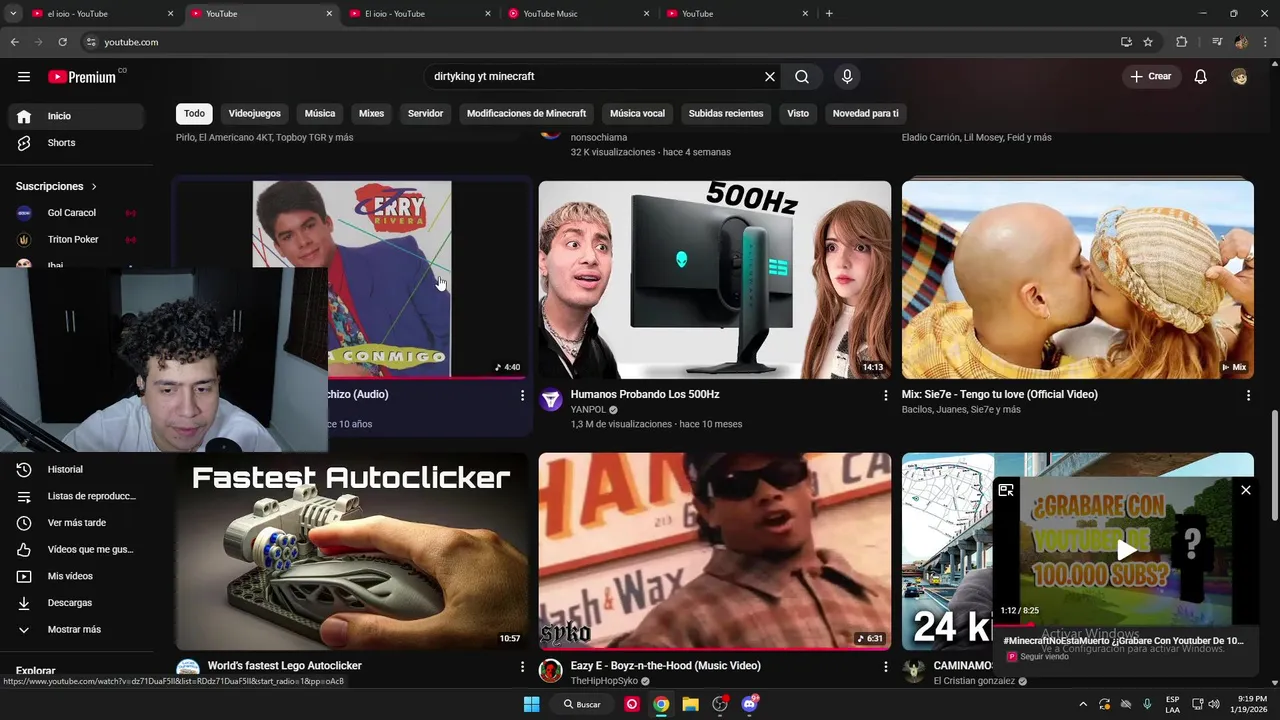Expand Mostrar más in the sidebar
Viewport: 1280px width, 720px height.
76,630
